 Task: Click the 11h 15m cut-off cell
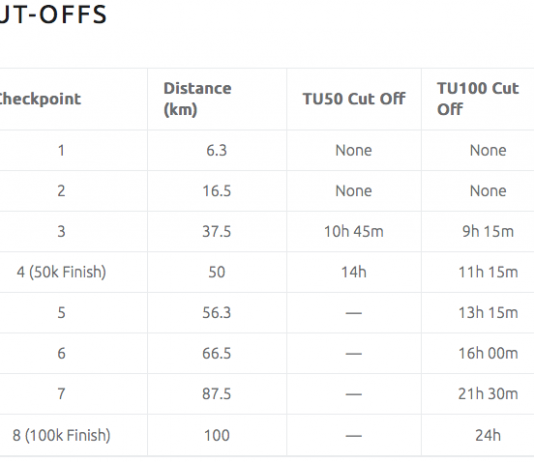pyautogui.click(x=488, y=272)
